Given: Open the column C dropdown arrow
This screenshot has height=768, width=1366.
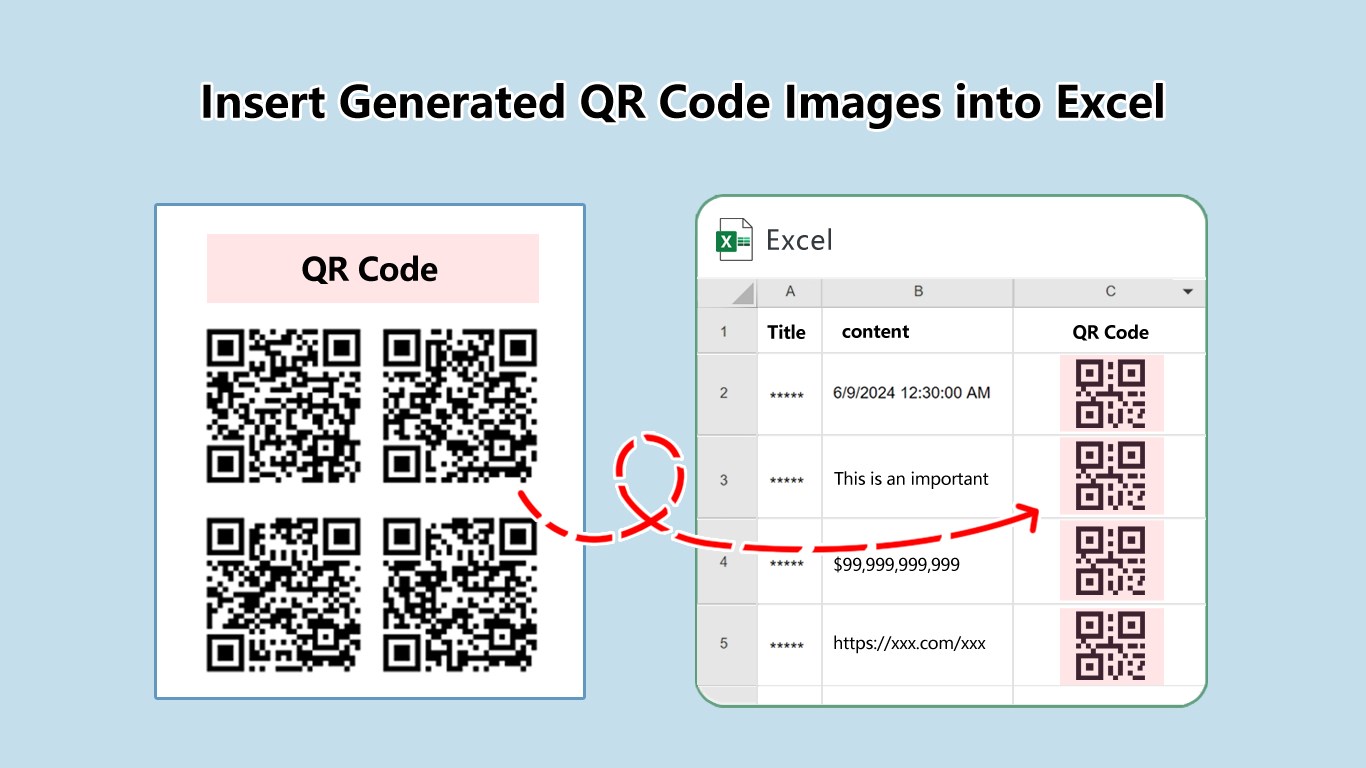Looking at the screenshot, I should tap(1188, 292).
